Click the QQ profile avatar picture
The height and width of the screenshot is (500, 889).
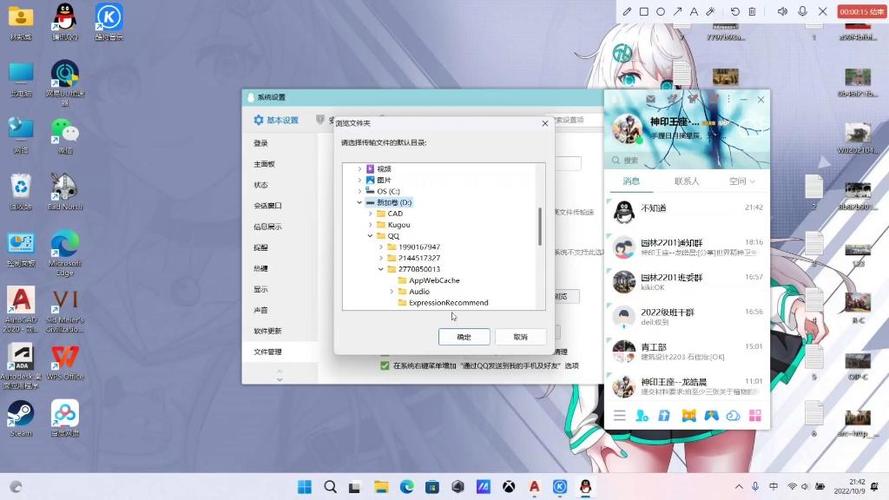point(627,128)
